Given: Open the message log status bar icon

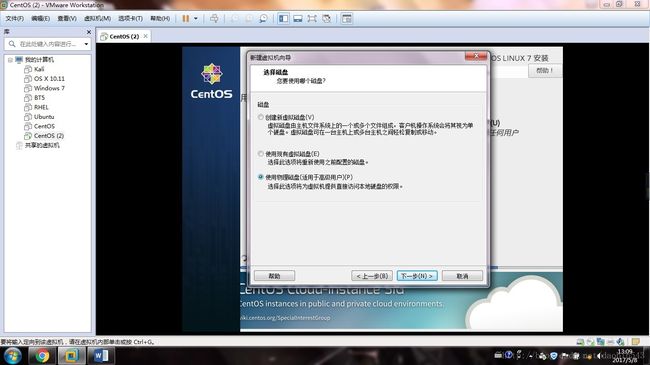Looking at the screenshot, I should coord(635,342).
